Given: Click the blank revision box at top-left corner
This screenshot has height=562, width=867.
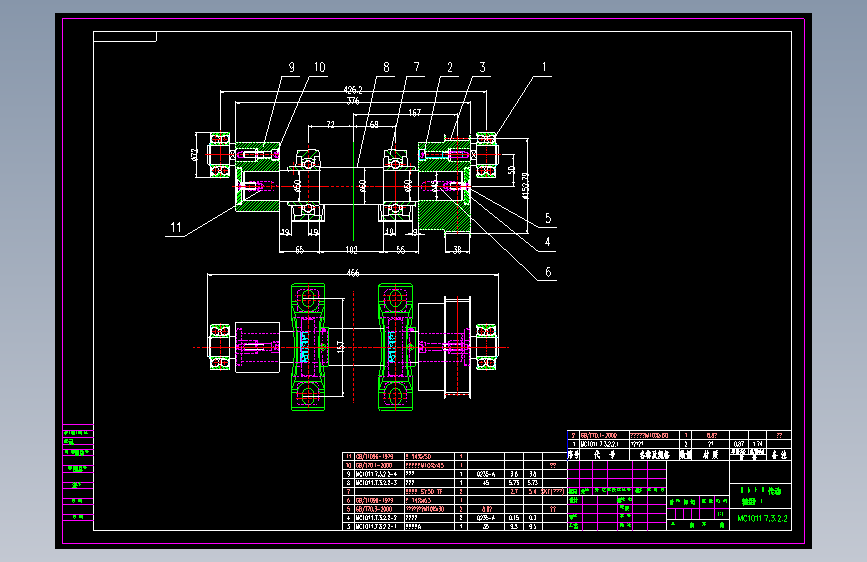Looking at the screenshot, I should point(125,37).
